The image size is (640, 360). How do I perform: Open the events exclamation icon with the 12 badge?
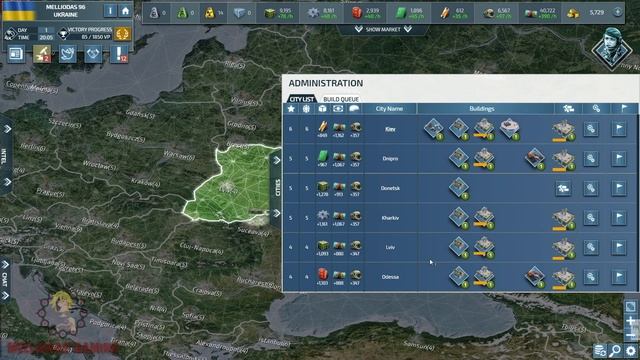(x=119, y=53)
